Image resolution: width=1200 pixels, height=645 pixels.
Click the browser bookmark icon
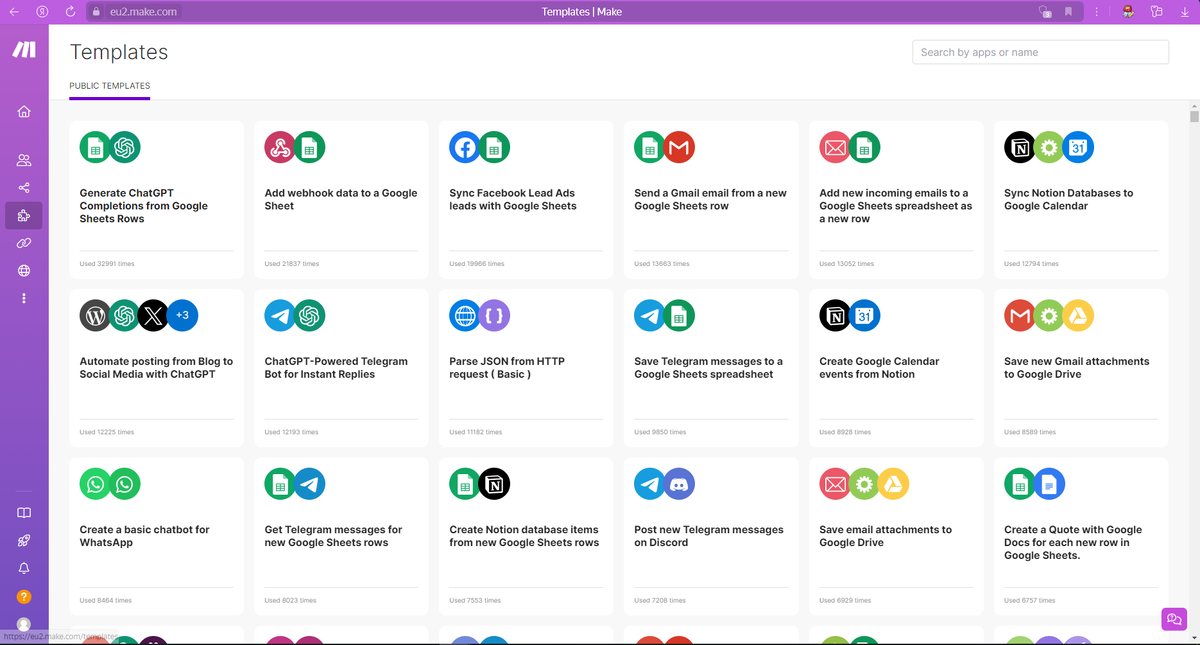(1068, 12)
